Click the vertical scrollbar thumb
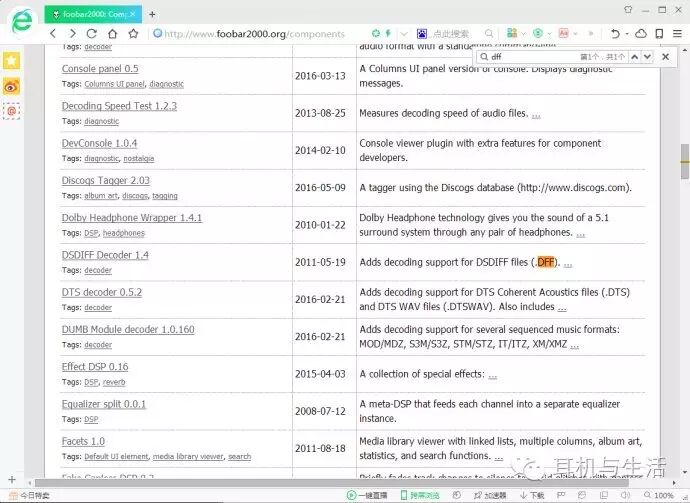690x503 pixels. [685, 162]
